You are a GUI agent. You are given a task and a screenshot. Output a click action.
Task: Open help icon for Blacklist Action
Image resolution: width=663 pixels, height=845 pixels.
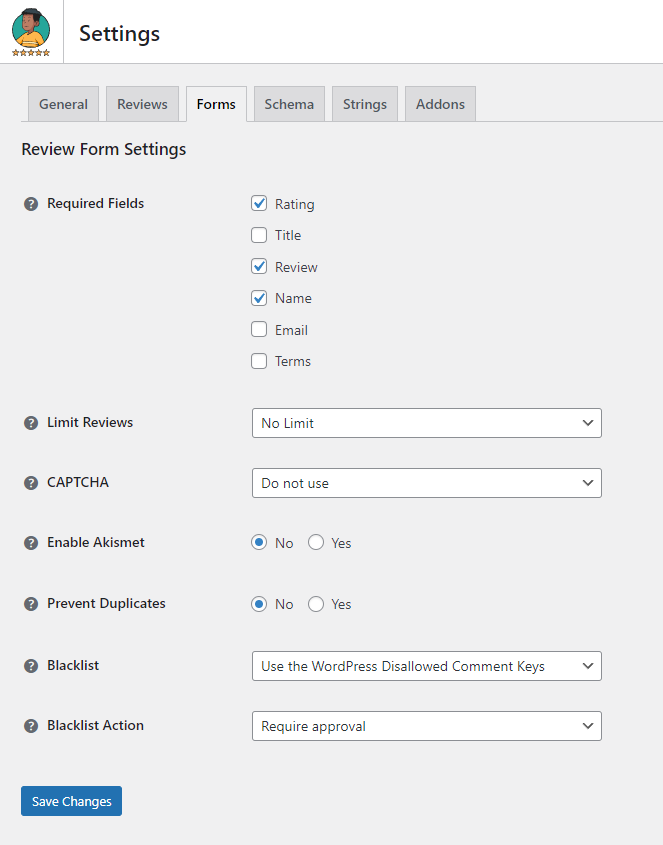31,726
